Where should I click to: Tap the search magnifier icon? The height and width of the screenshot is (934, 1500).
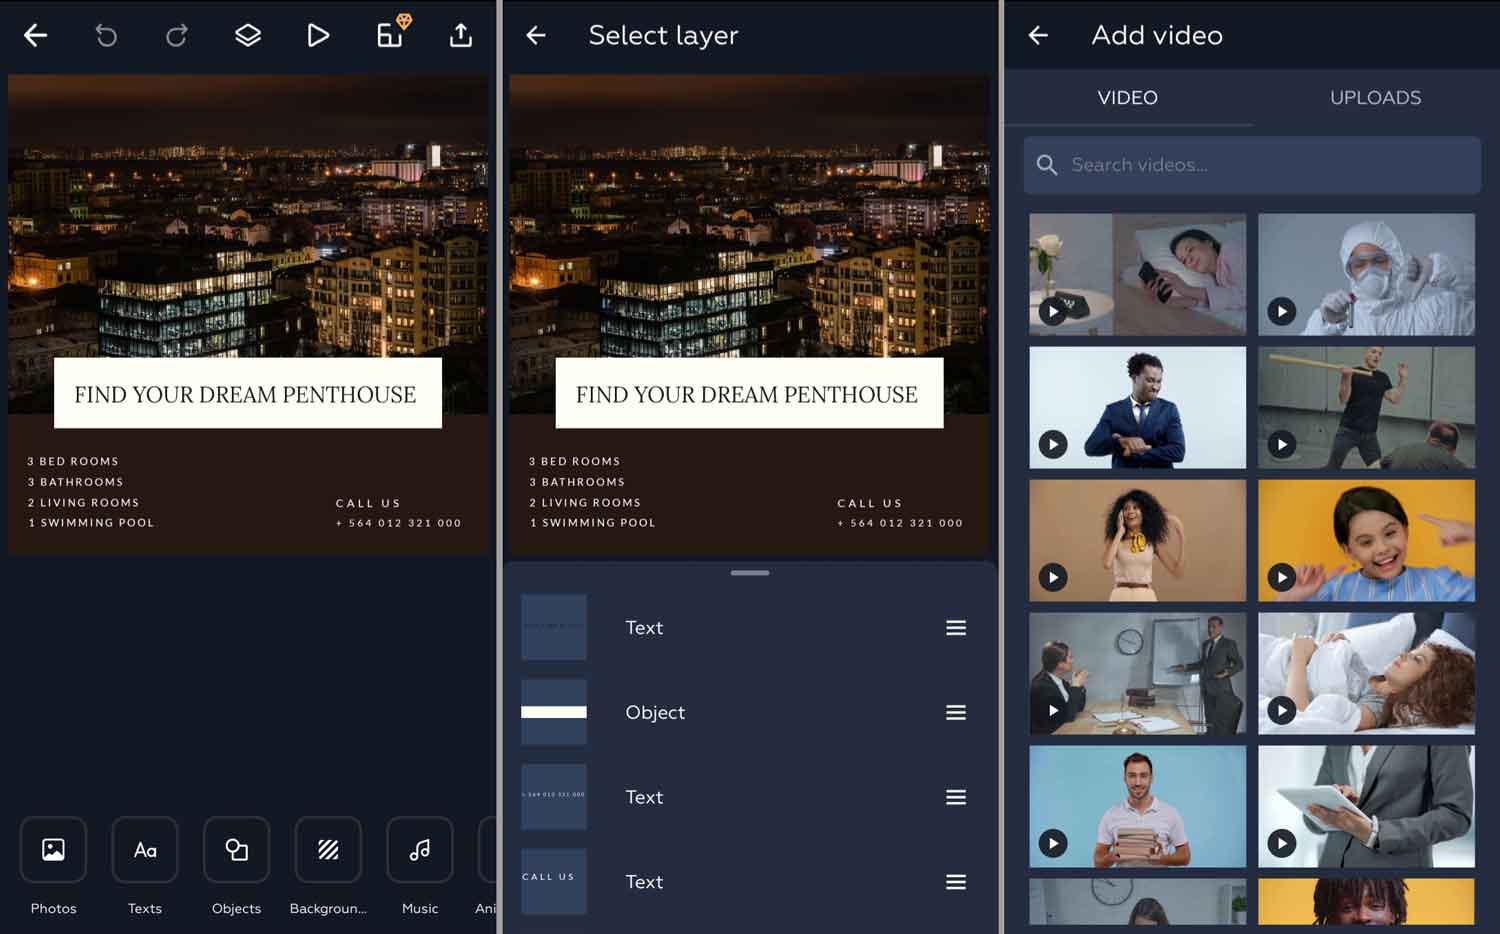(1047, 165)
